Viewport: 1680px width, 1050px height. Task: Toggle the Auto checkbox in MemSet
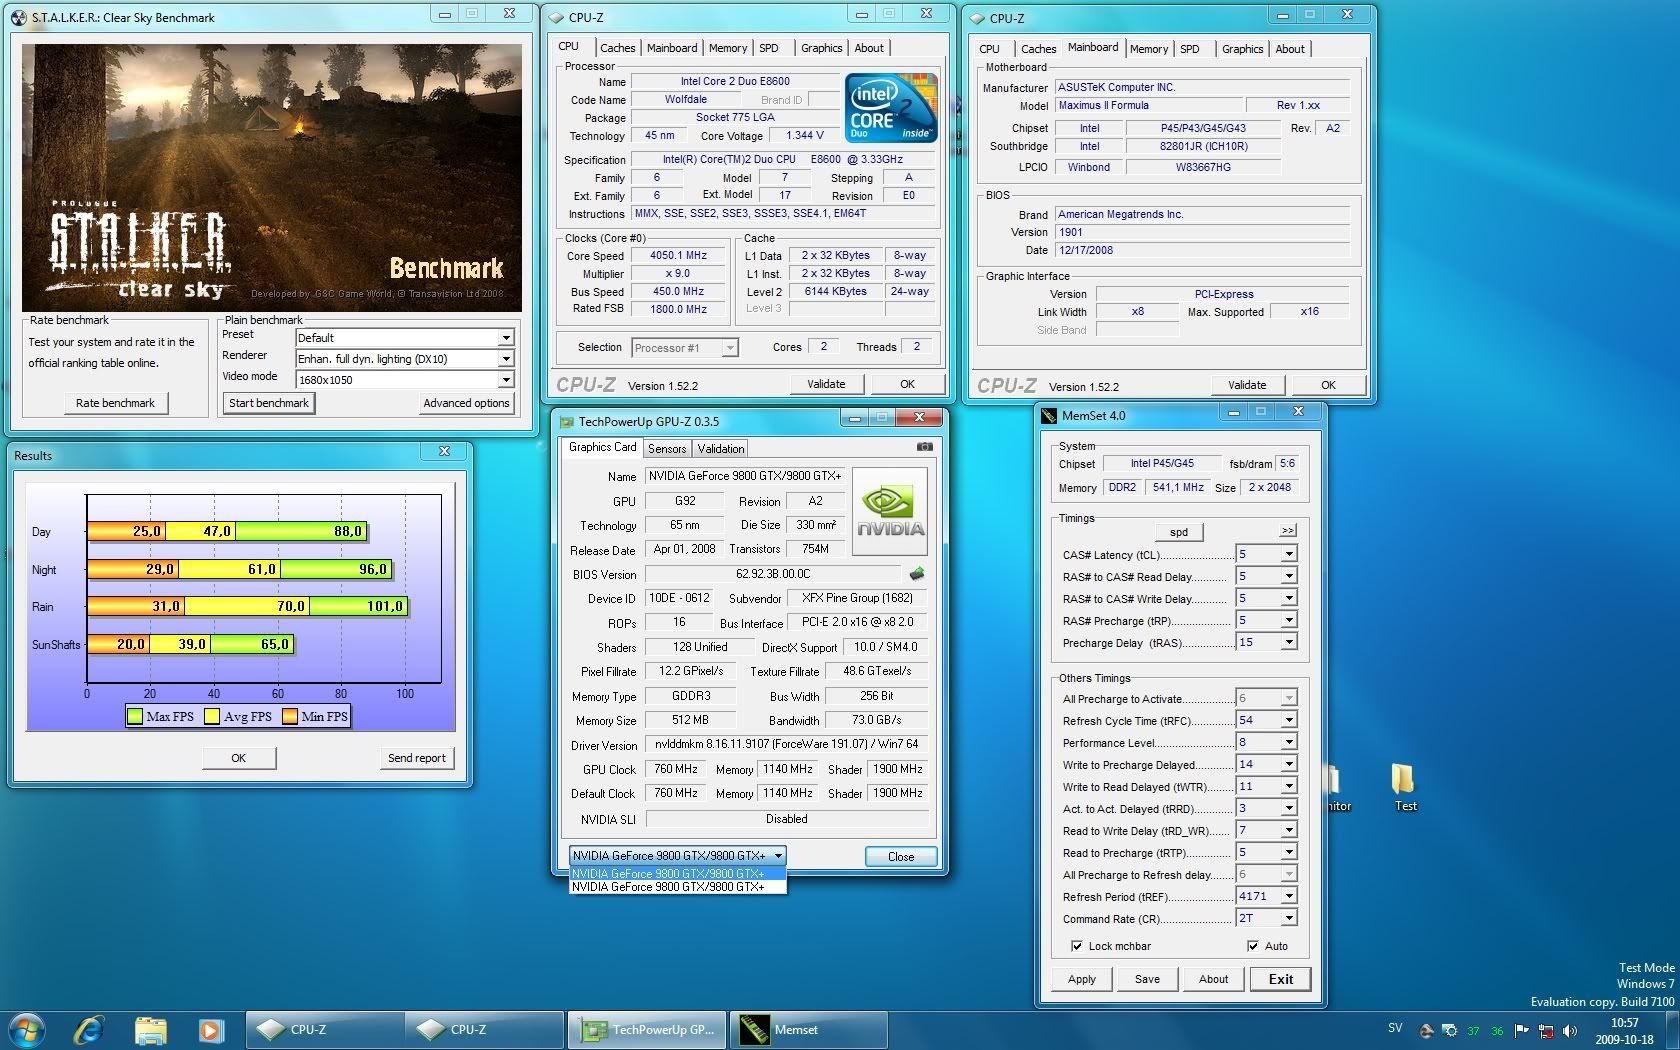click(1253, 945)
